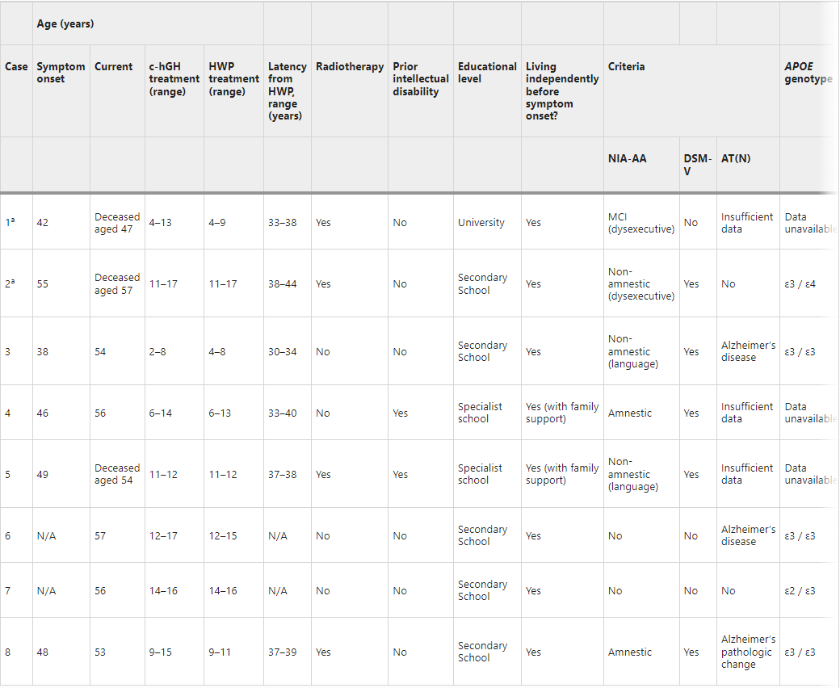Select the "c-hGH treatment (range)" header
Viewport: 840px width, 688px height.
click(x=173, y=79)
